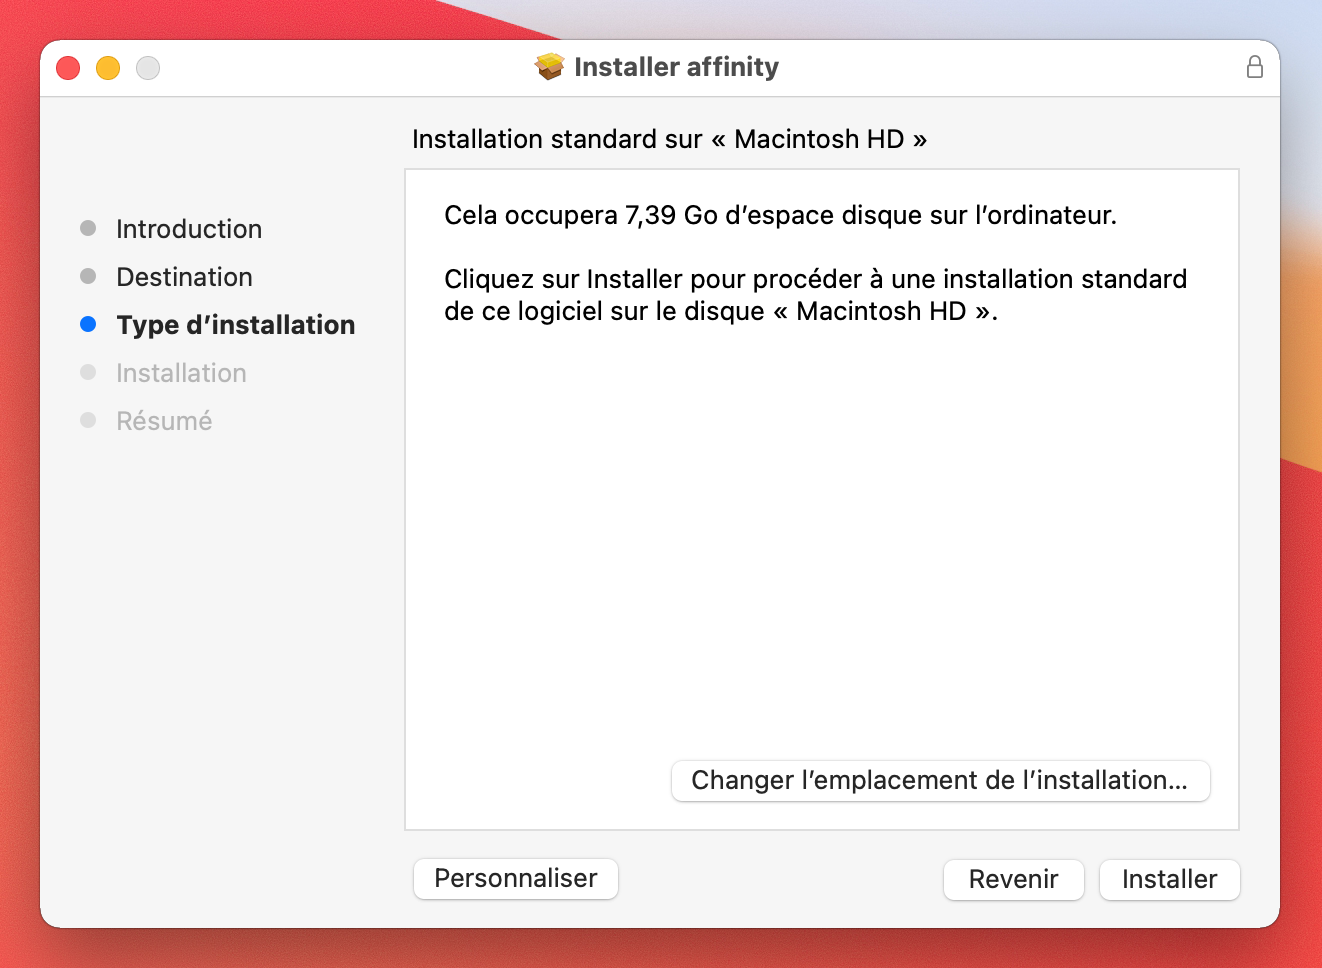The height and width of the screenshot is (968, 1322).
Task: Click the gray bullet next to Destination
Action: coord(88,276)
